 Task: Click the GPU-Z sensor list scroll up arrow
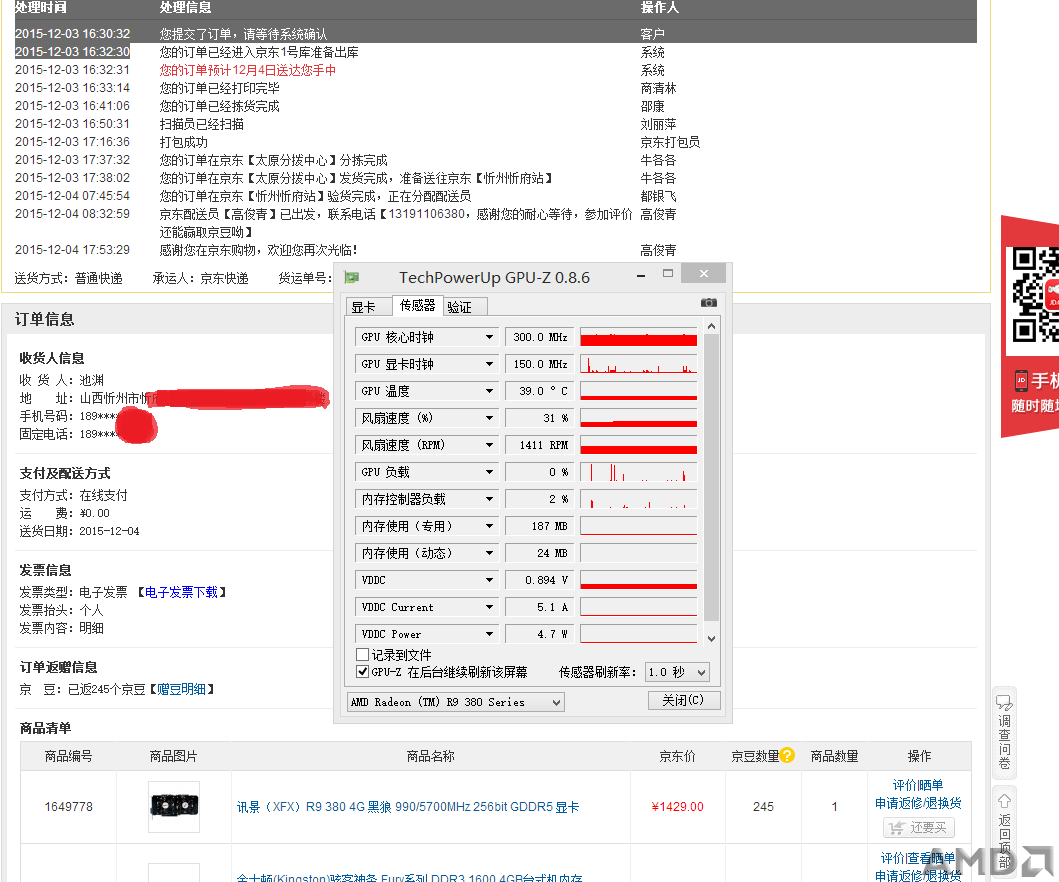711,326
